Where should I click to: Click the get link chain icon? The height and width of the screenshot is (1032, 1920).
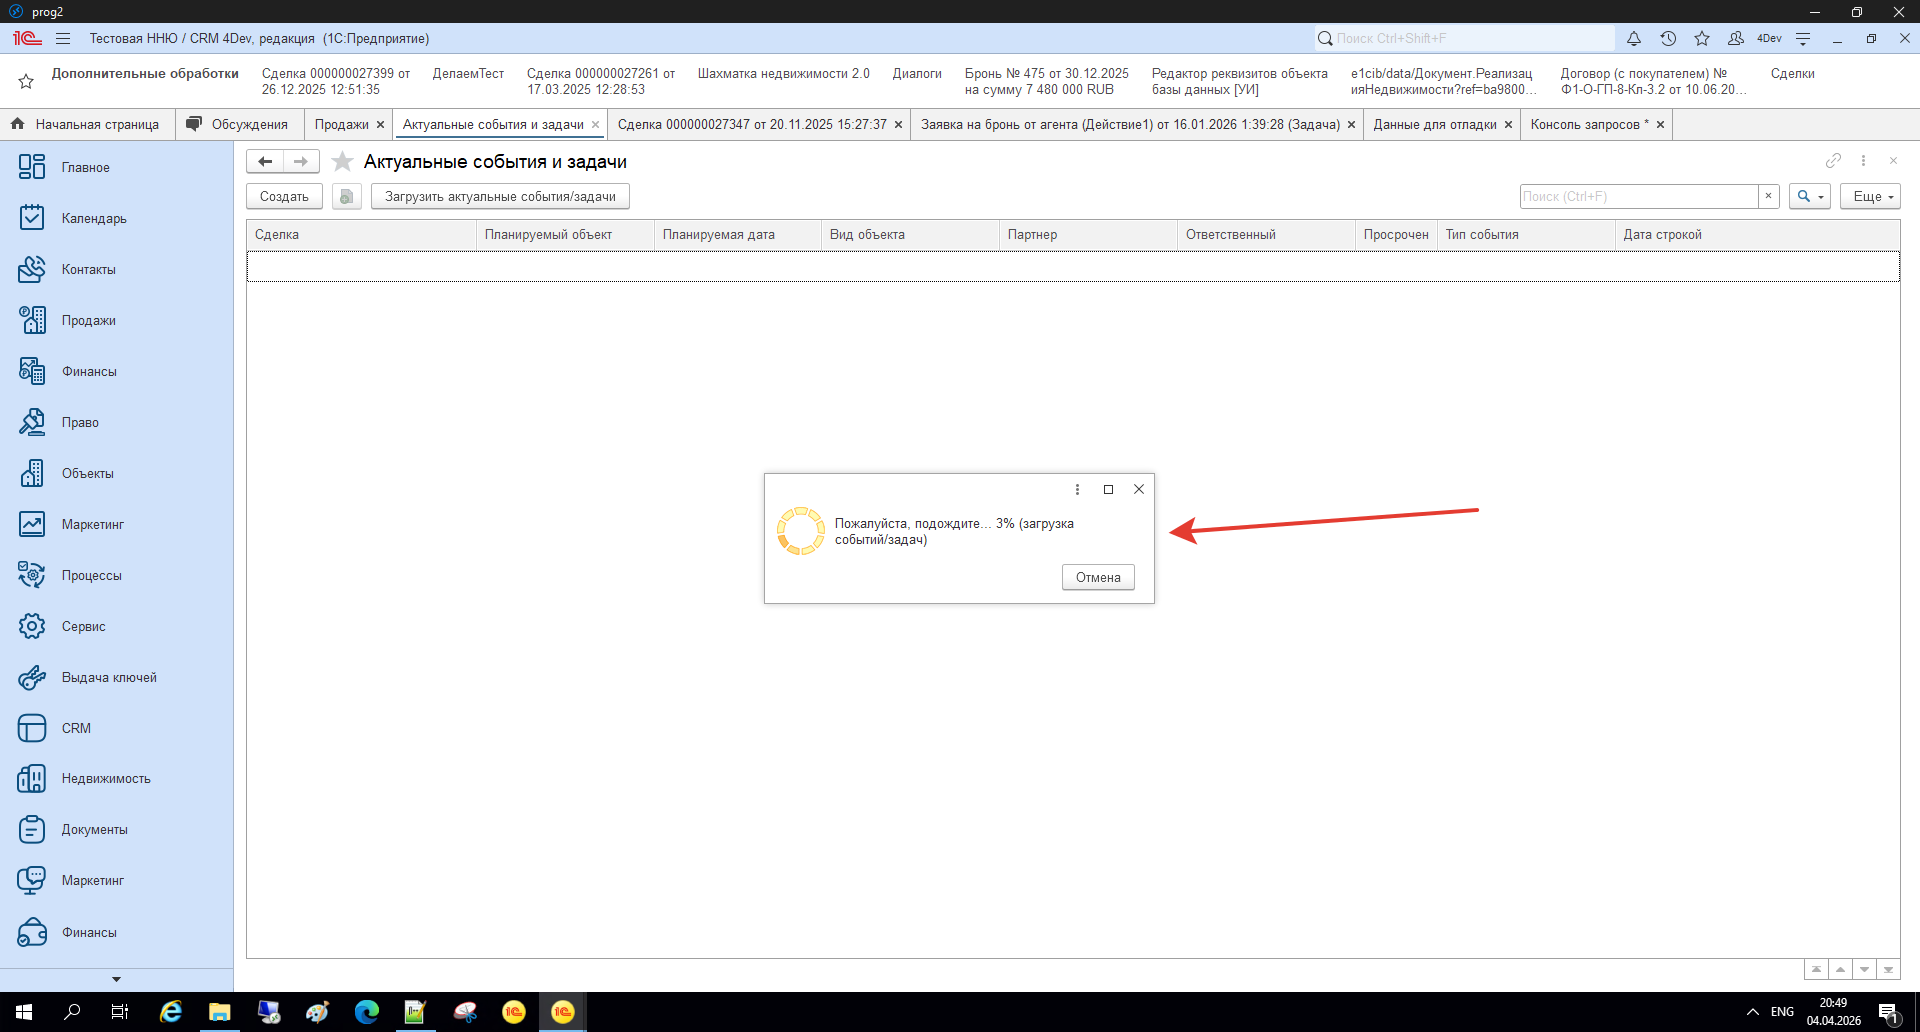[x=1832, y=161]
